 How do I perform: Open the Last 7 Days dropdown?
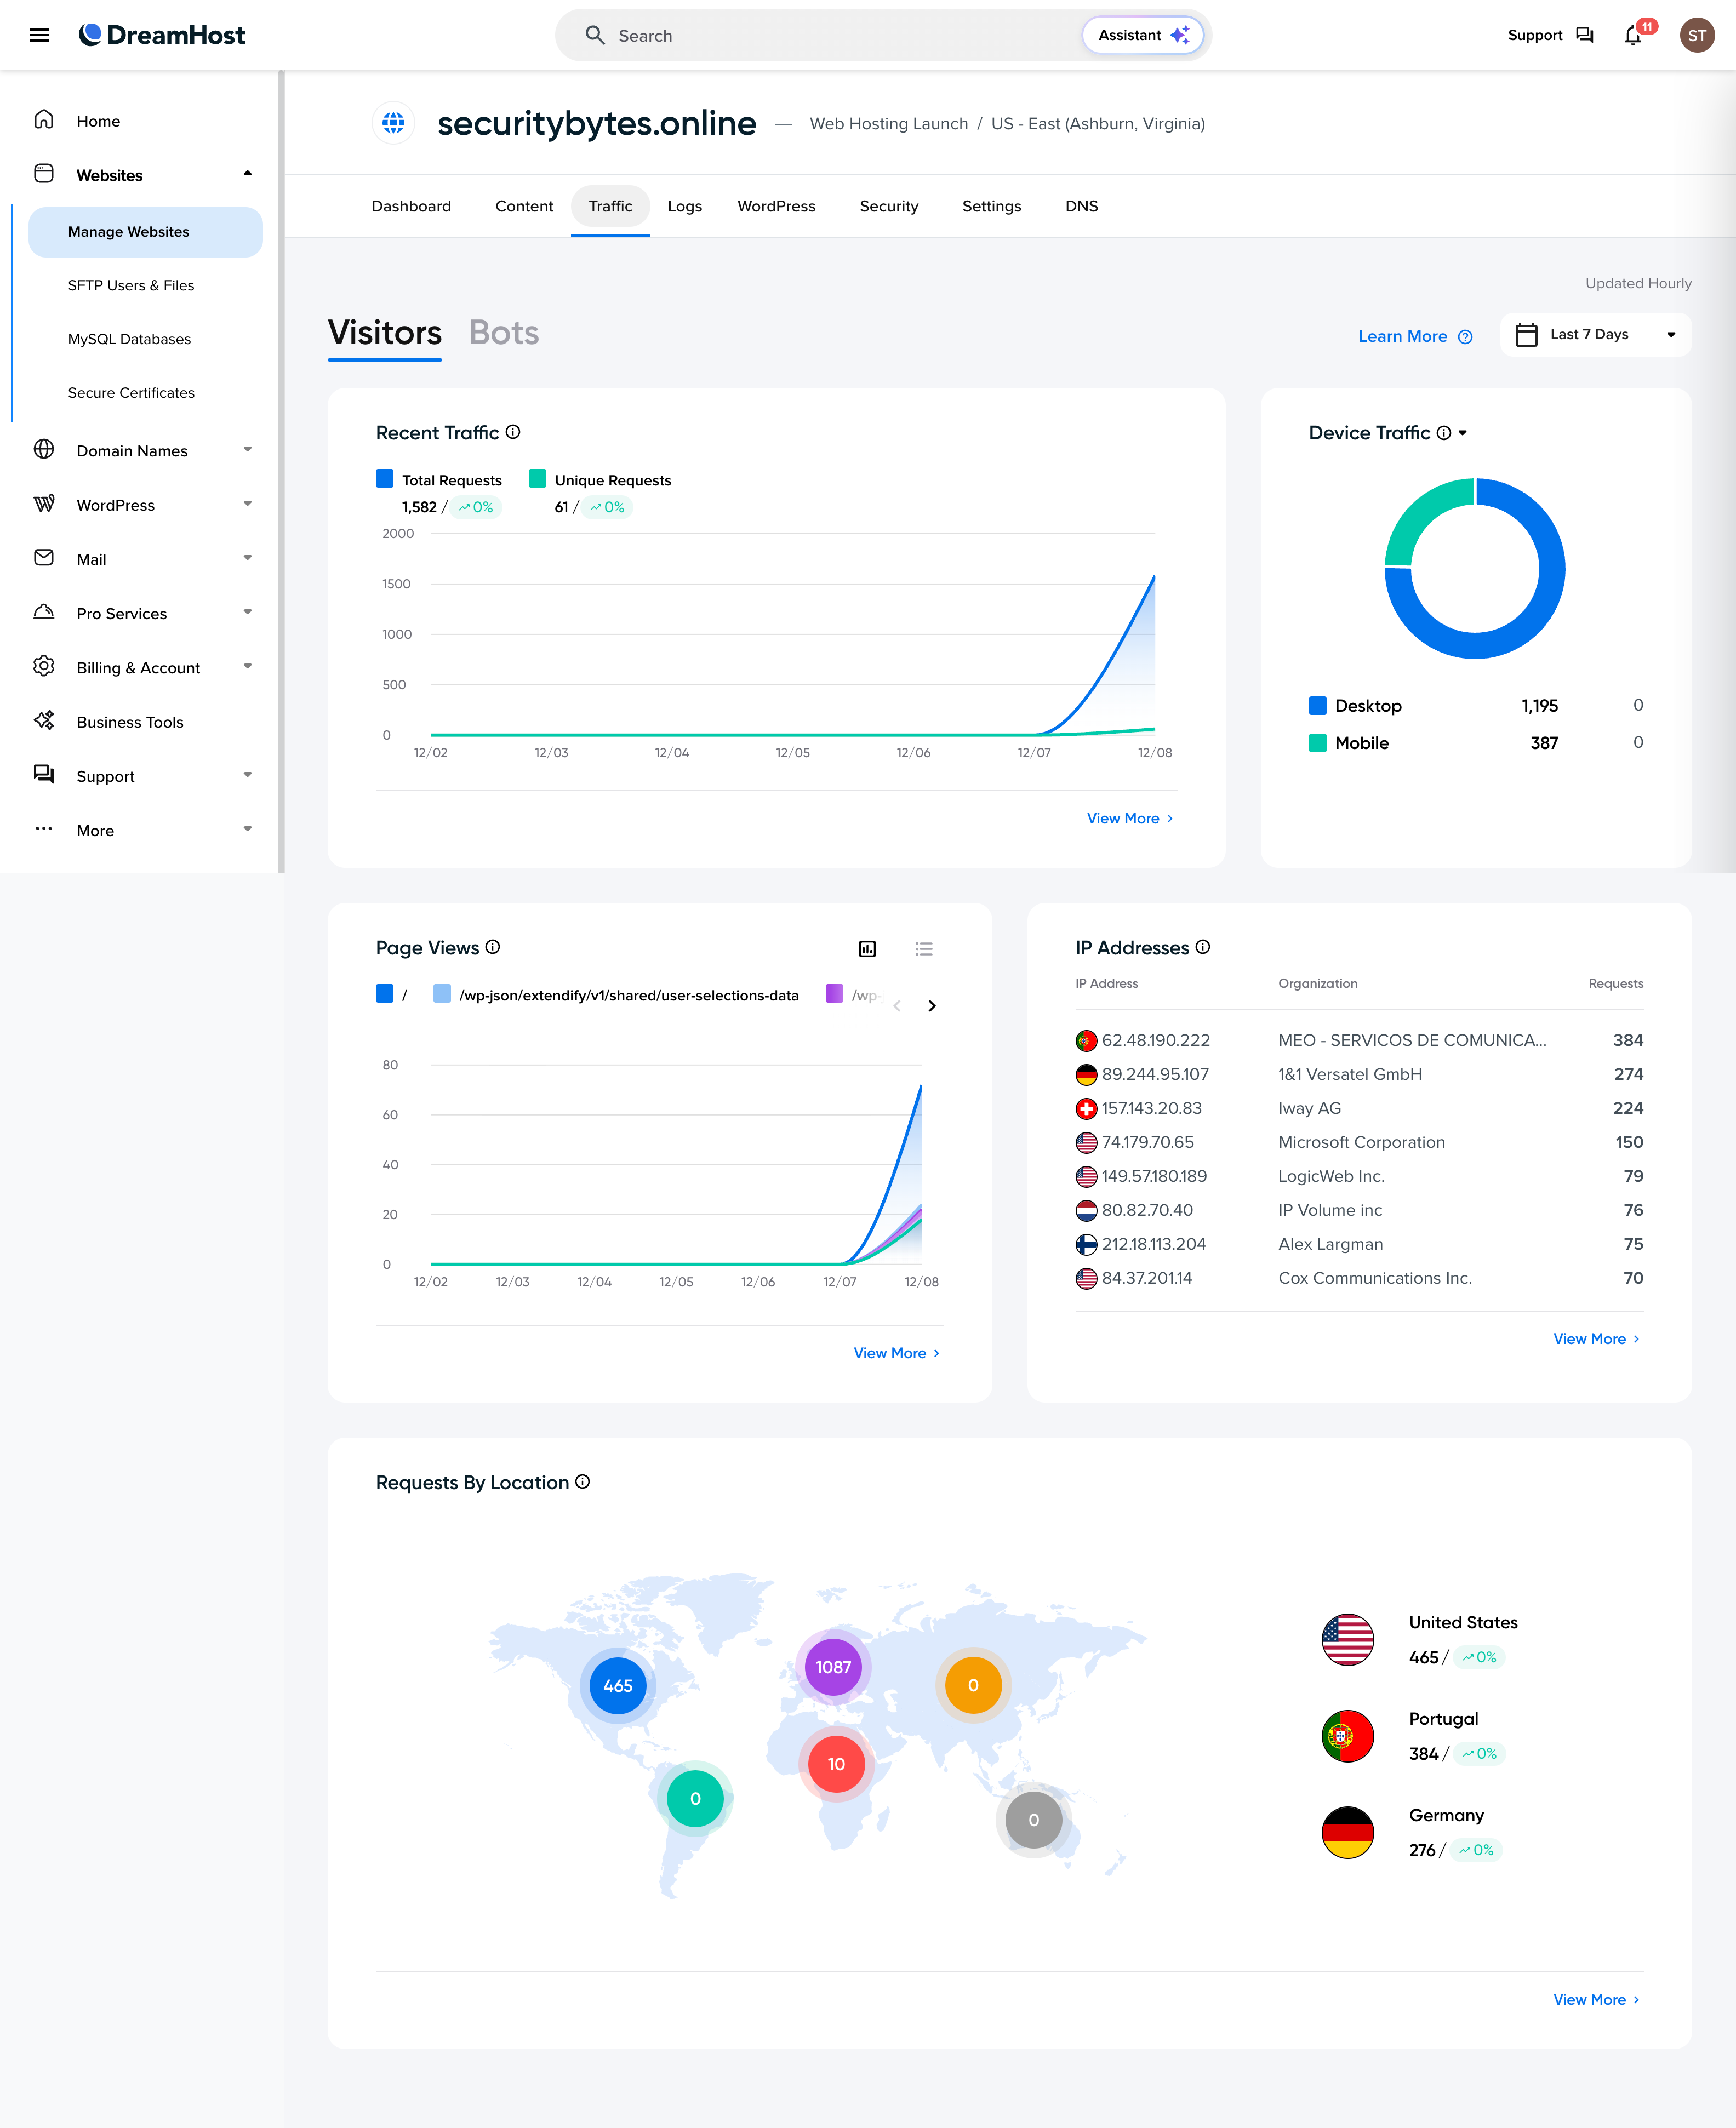[x=1594, y=334]
